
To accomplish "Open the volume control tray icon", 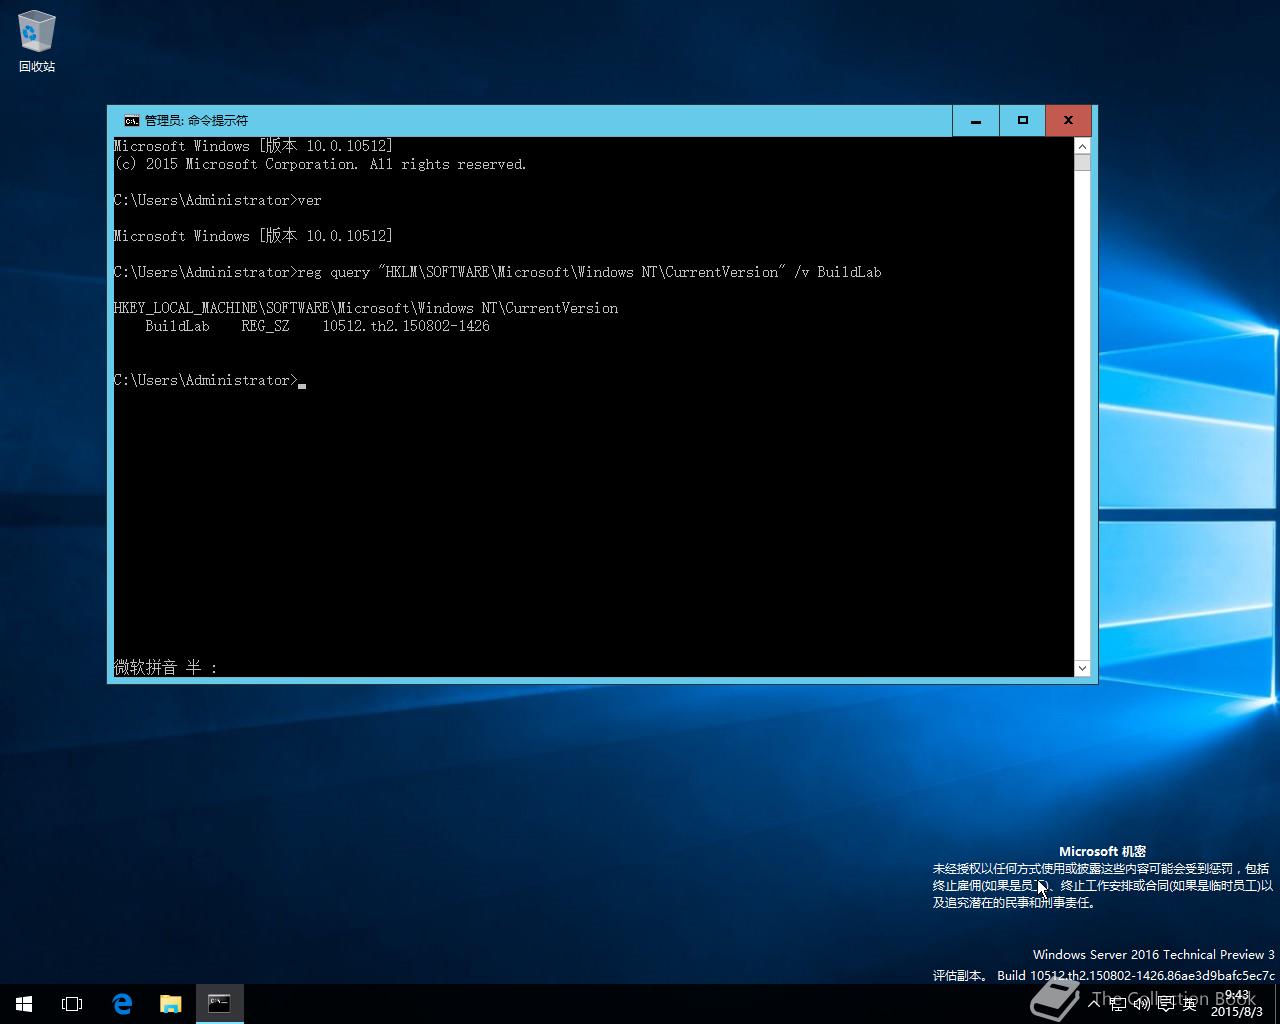I will point(1141,1004).
